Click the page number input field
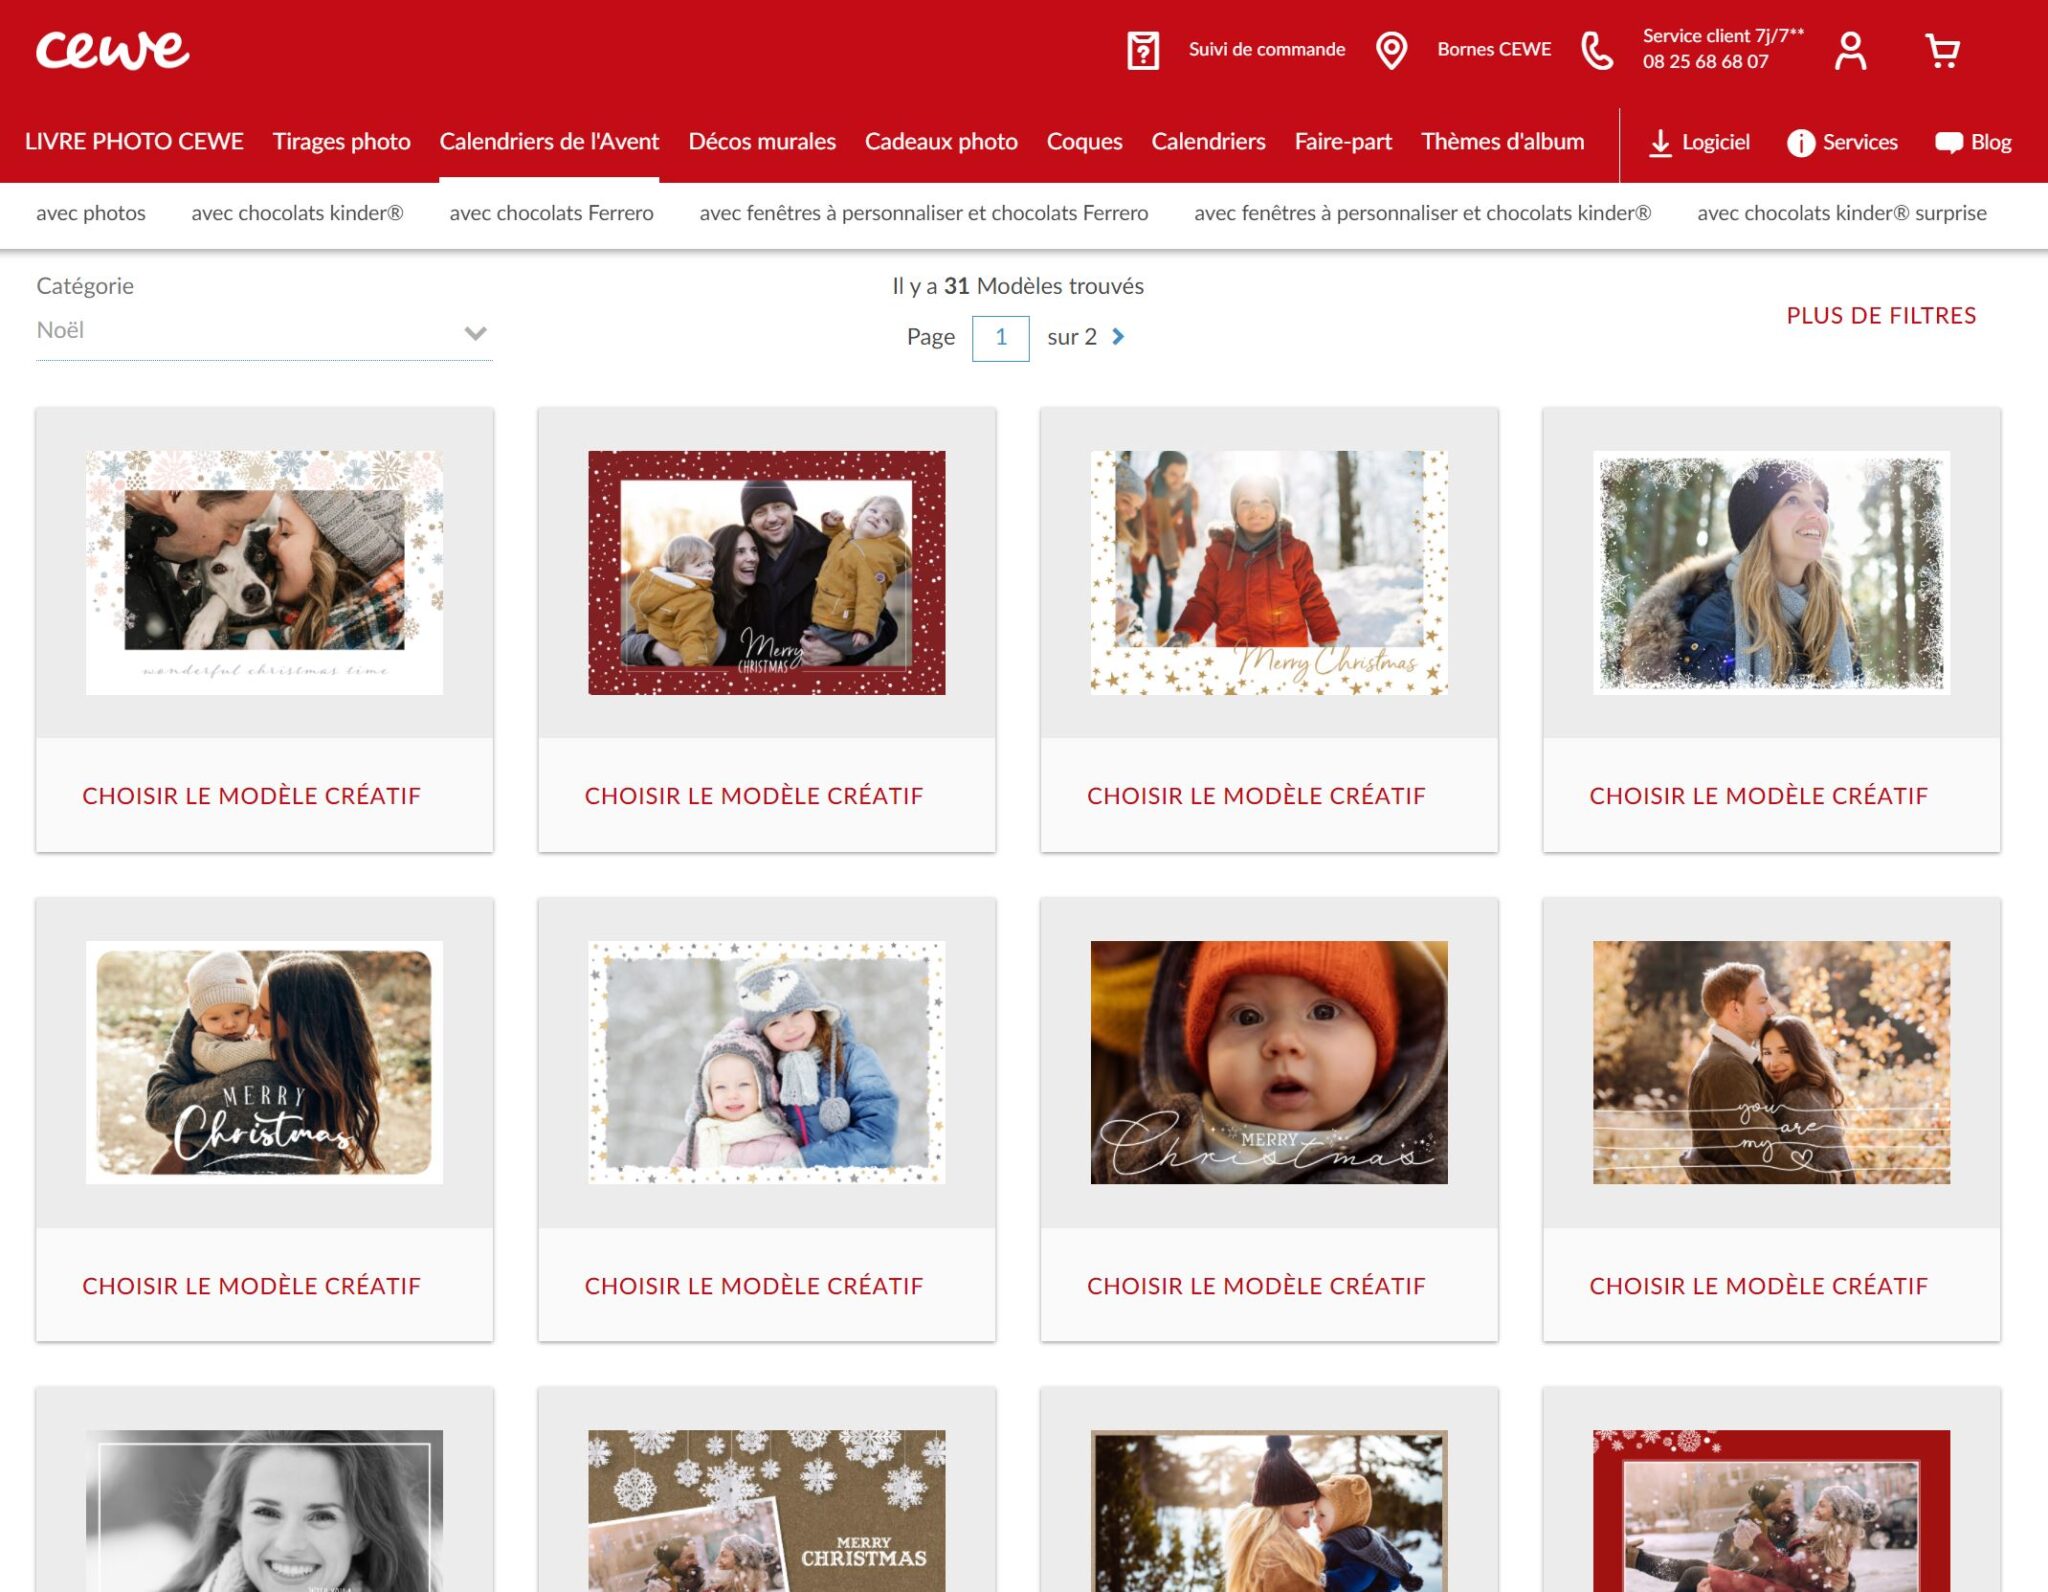Viewport: 2048px width, 1592px height. coord(1000,338)
